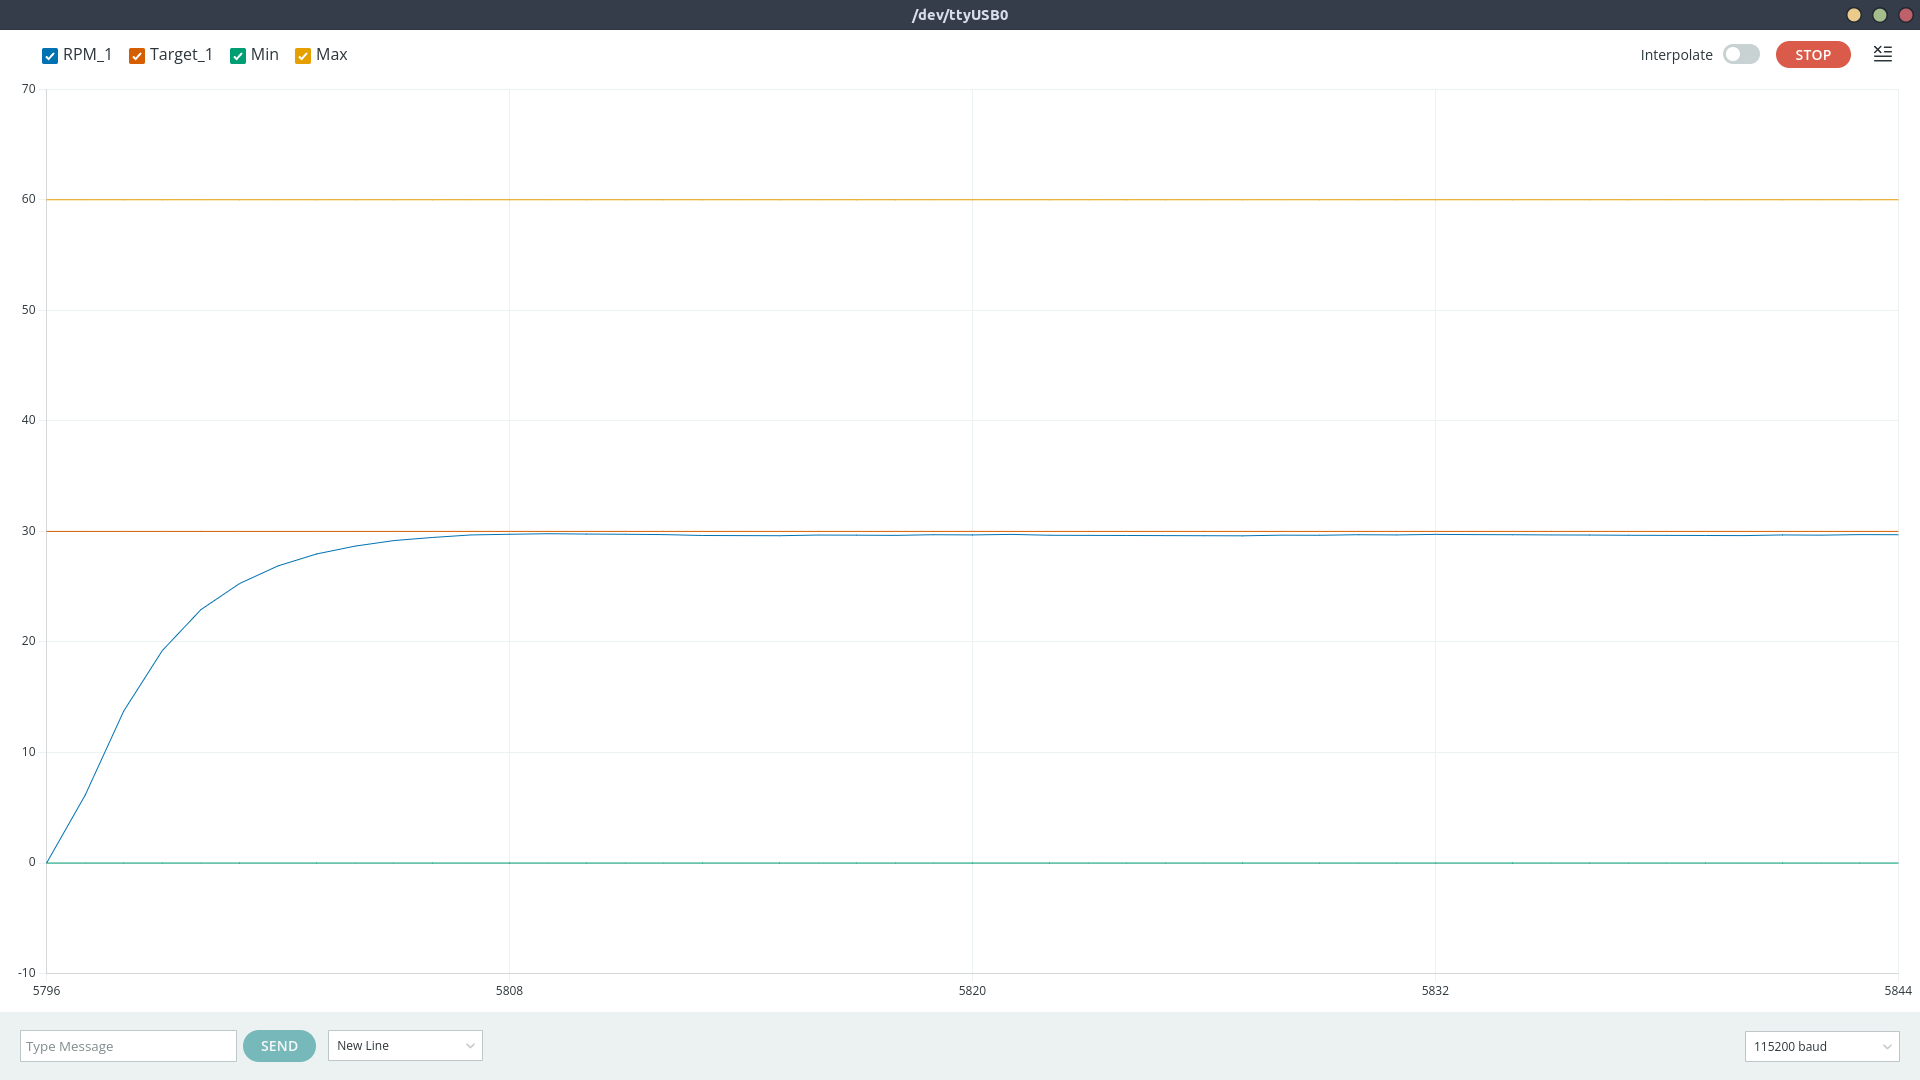The image size is (1920, 1080).
Task: Open the New Line ending dropdown
Action: 405,1045
